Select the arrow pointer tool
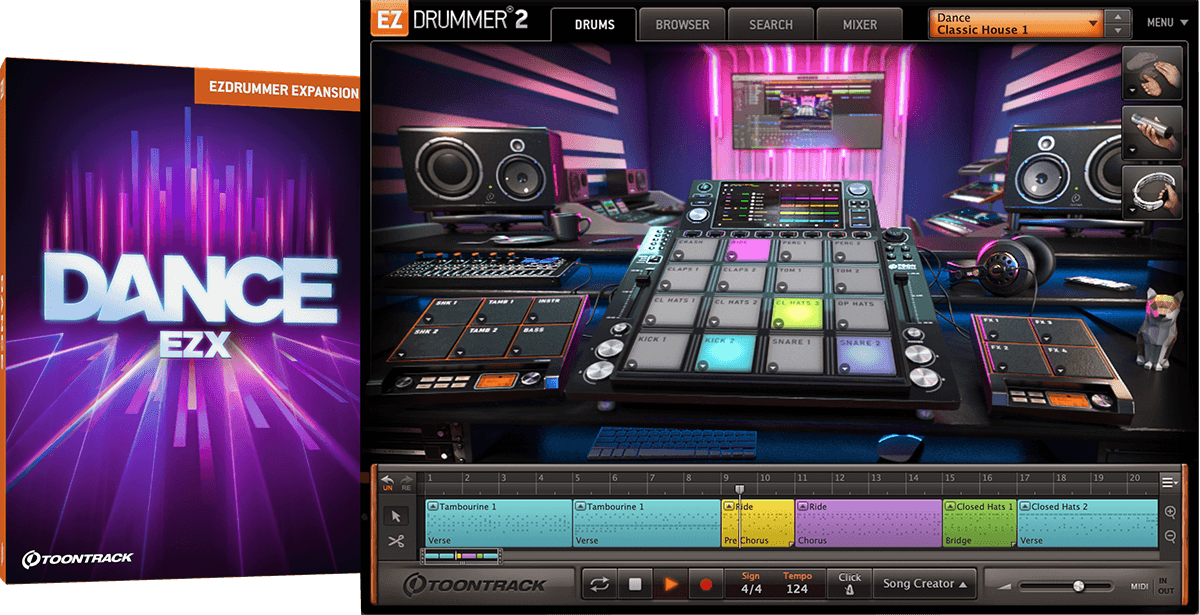 point(396,516)
